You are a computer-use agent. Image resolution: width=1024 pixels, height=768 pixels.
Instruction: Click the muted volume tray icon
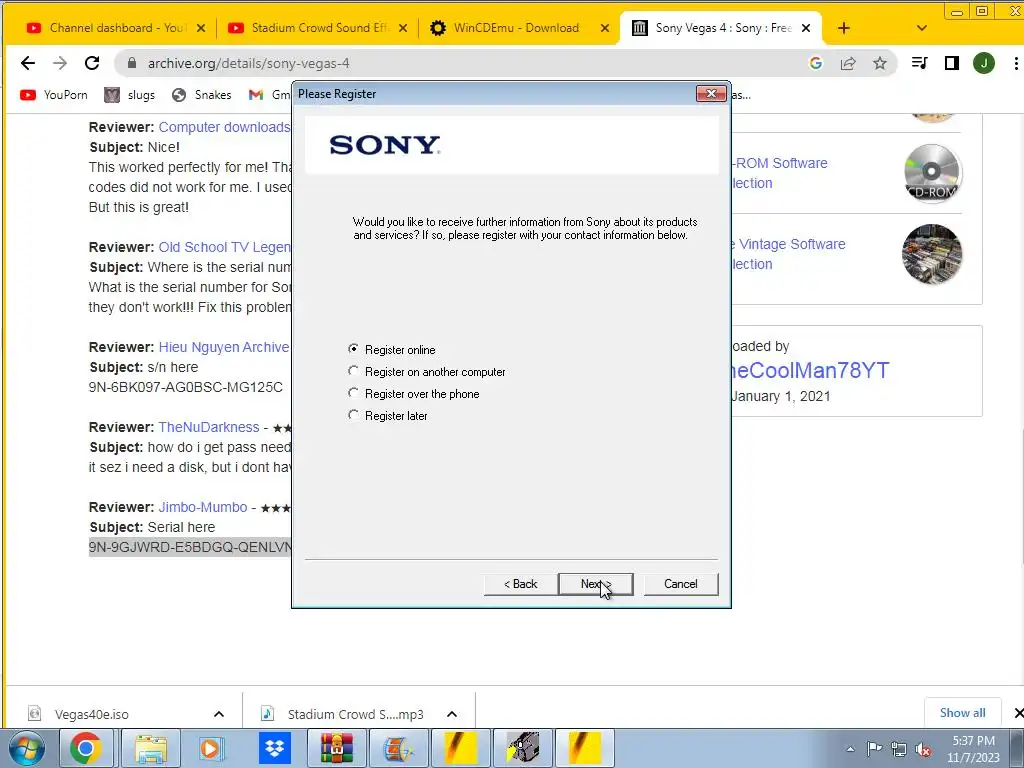[923, 749]
